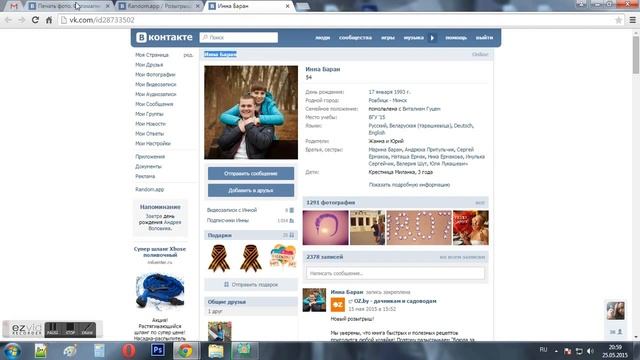Click the large profile photo
Screen dimensions: 640x360
pos(251,112)
